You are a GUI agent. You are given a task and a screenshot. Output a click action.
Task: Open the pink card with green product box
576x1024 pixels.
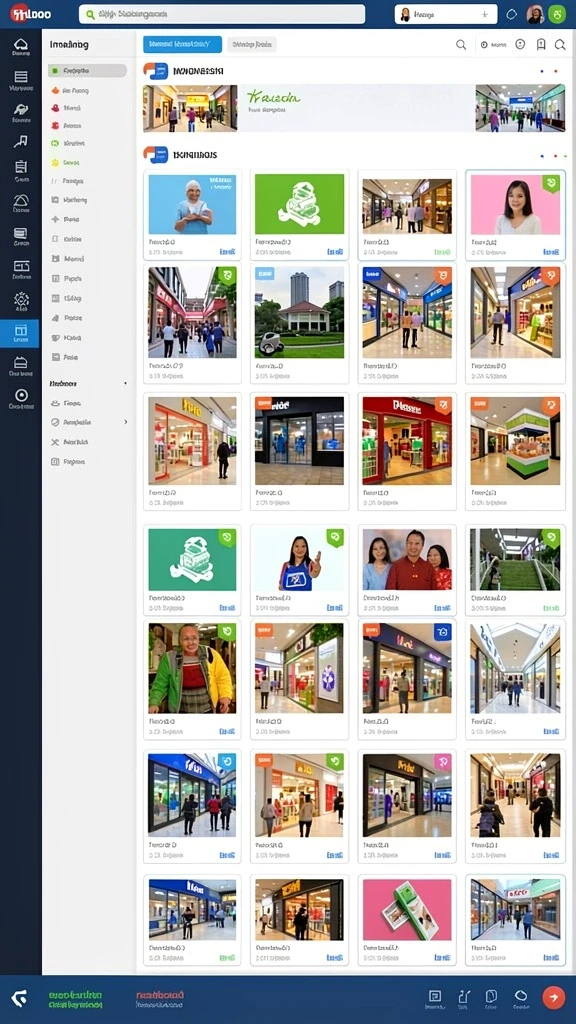[x=407, y=920]
